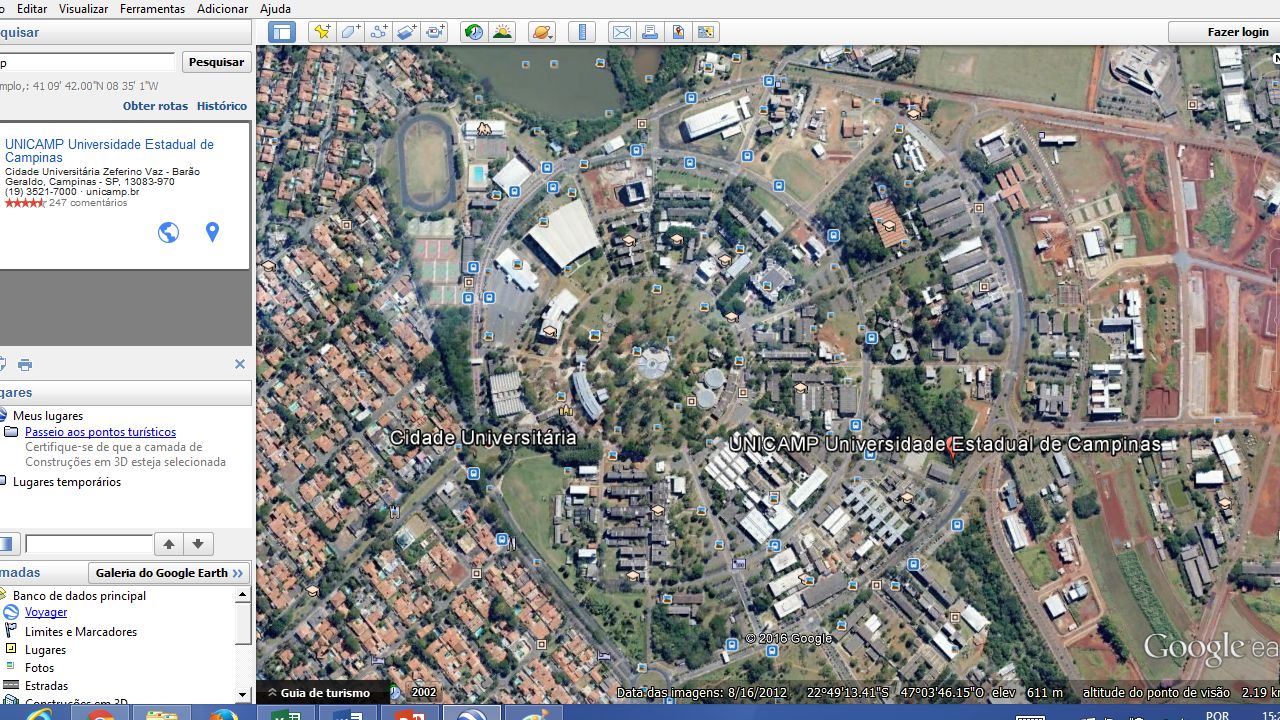Screen dimensions: 1280x720
Task: Click the 2002 historical imagery year
Action: (423, 692)
